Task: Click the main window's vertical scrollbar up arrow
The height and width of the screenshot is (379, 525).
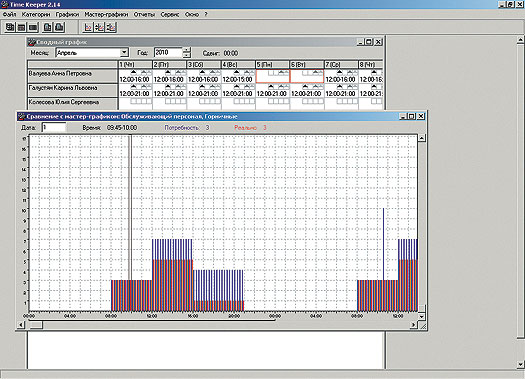Action: pos(521,40)
